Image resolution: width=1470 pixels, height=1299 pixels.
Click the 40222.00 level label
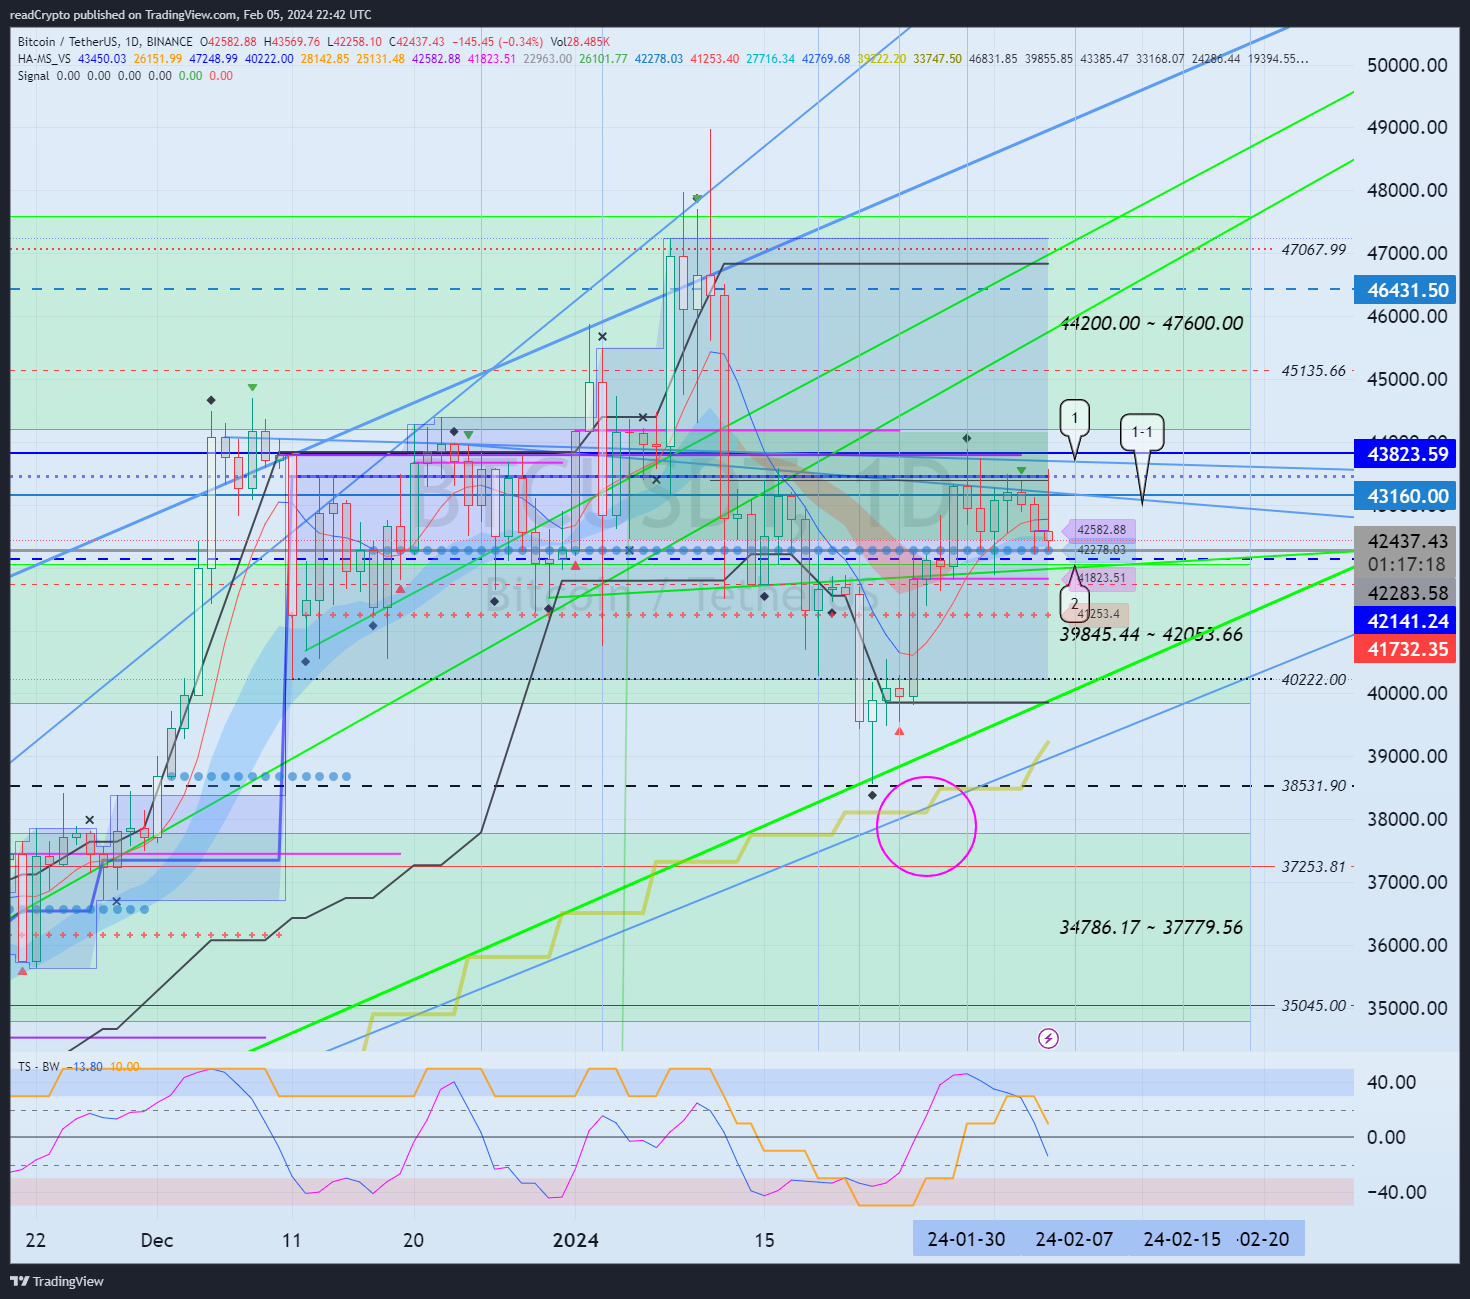pyautogui.click(x=1314, y=680)
